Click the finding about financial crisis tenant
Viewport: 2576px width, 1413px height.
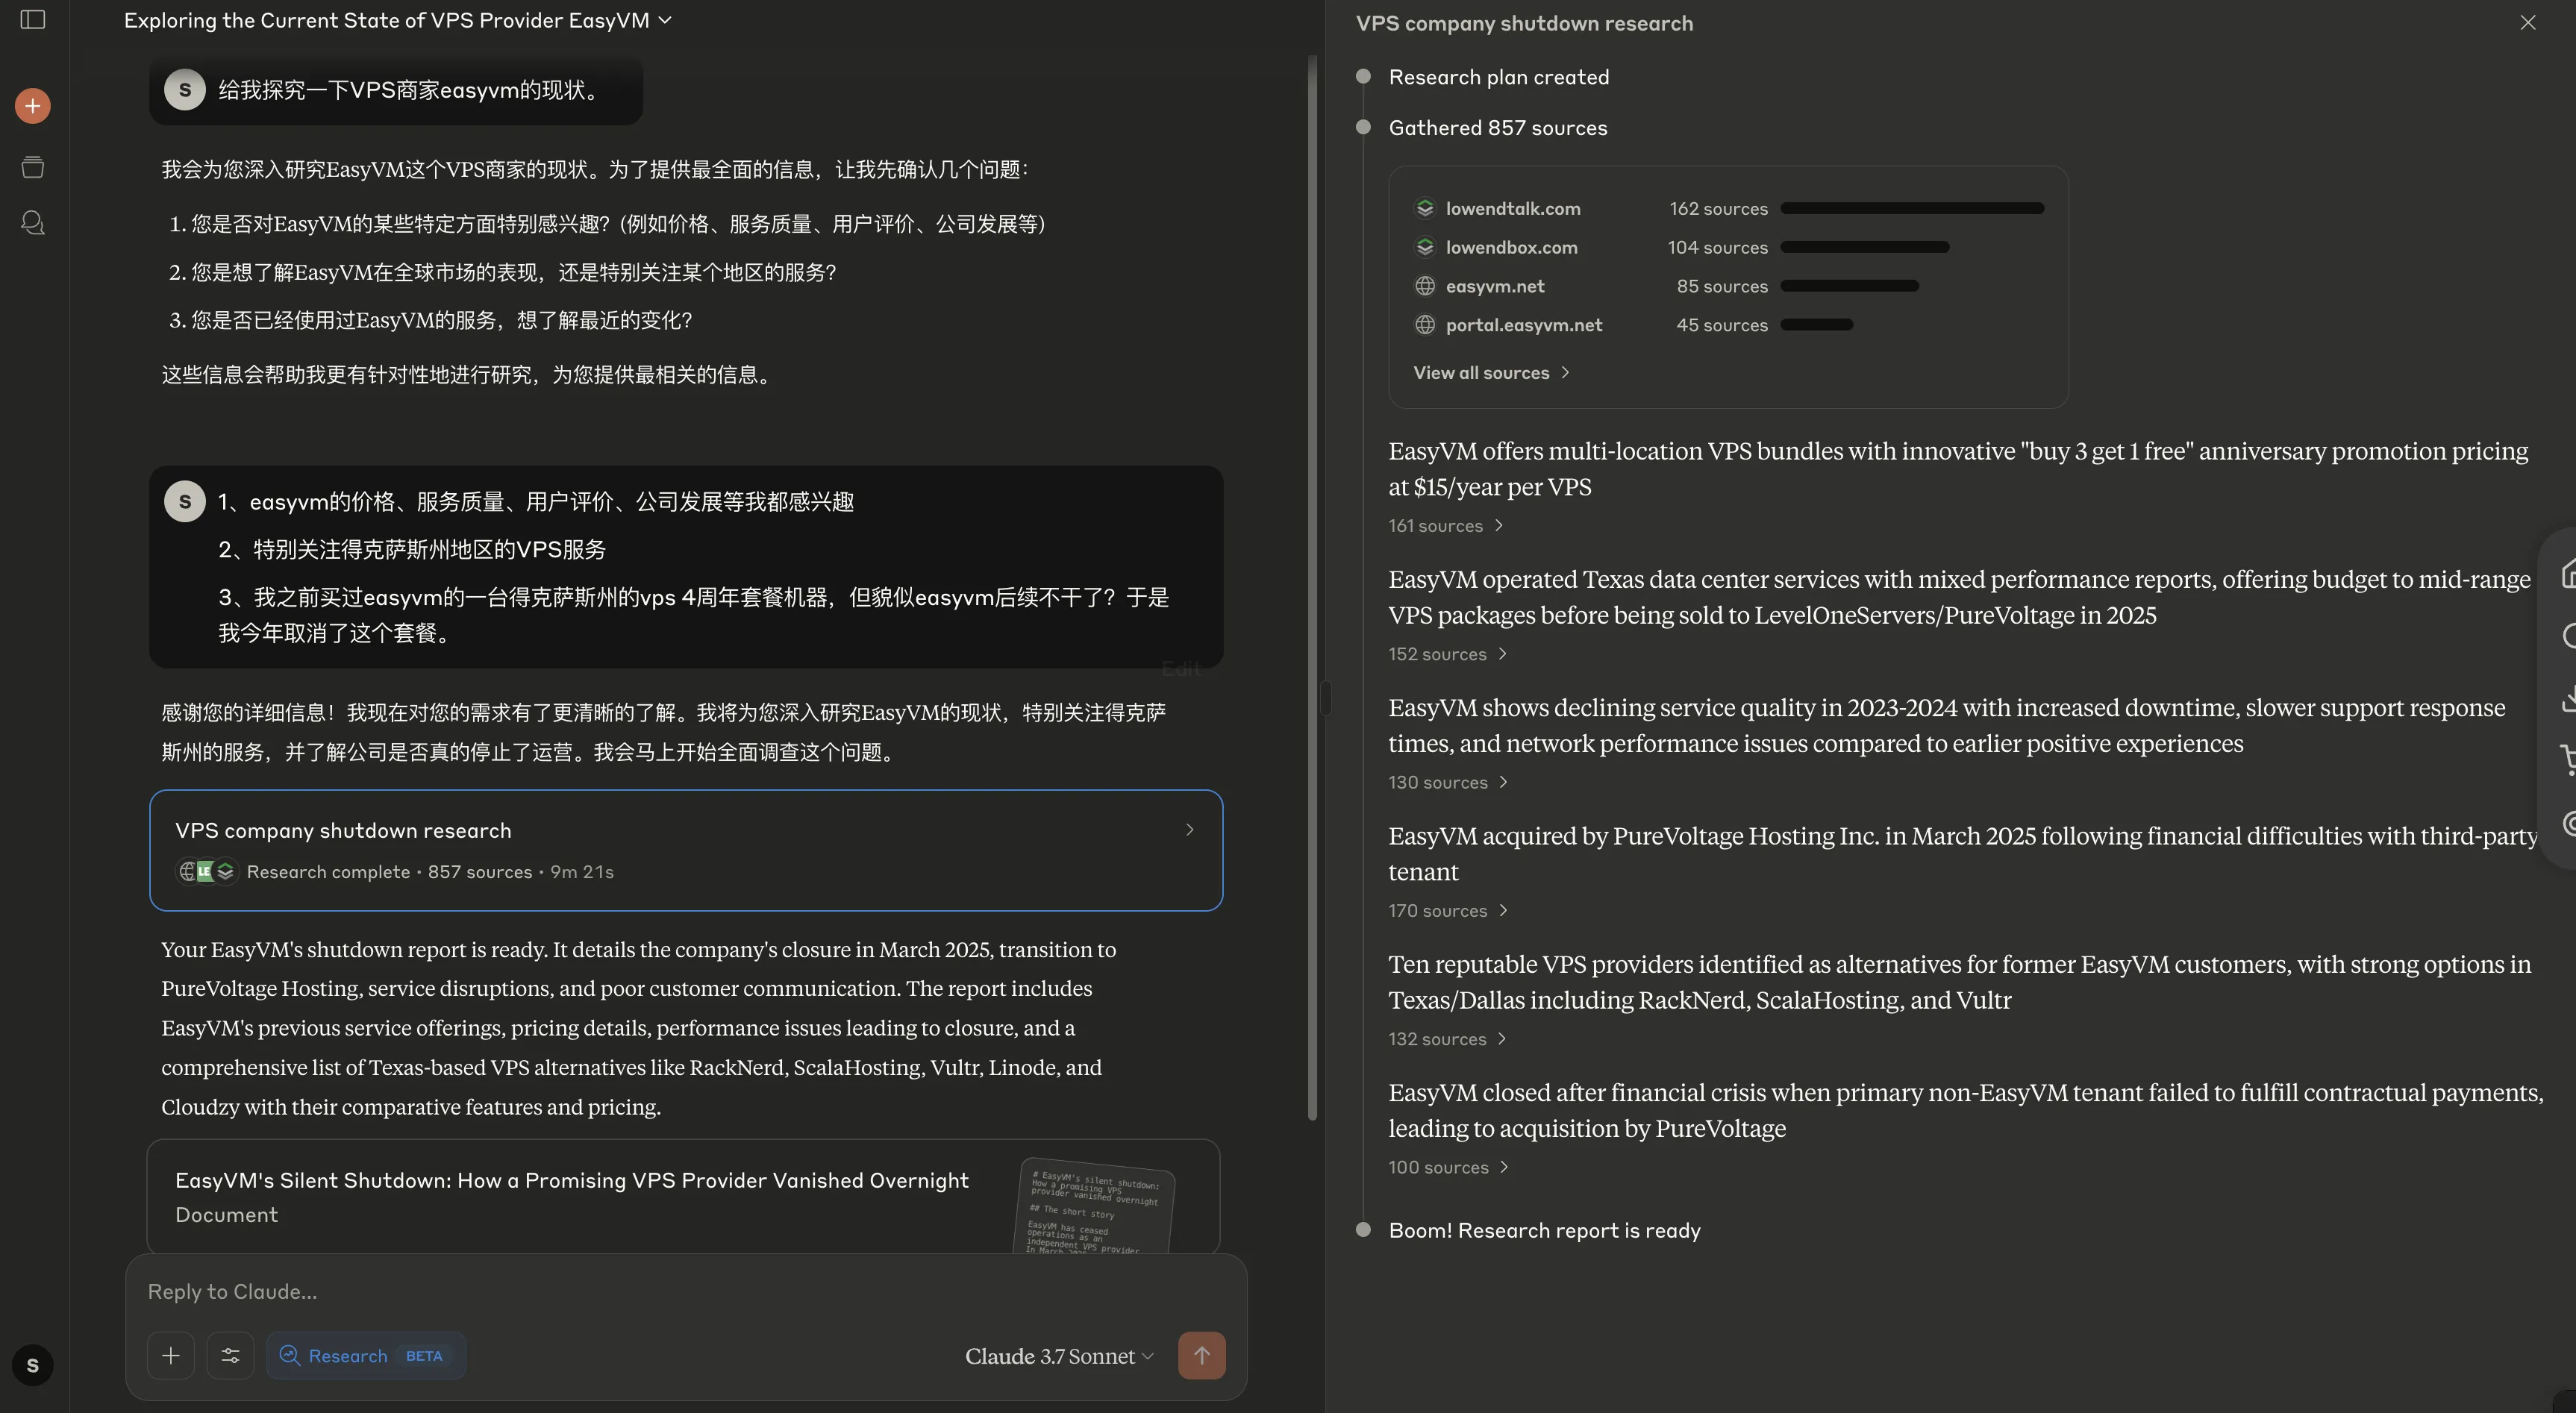[x=1965, y=1110]
